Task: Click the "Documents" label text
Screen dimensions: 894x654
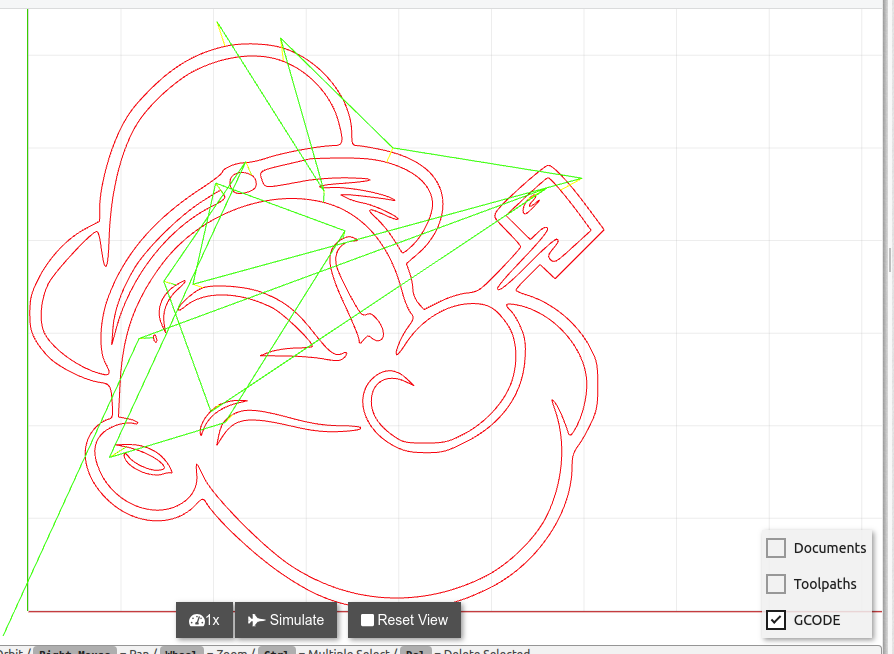Action: [830, 548]
